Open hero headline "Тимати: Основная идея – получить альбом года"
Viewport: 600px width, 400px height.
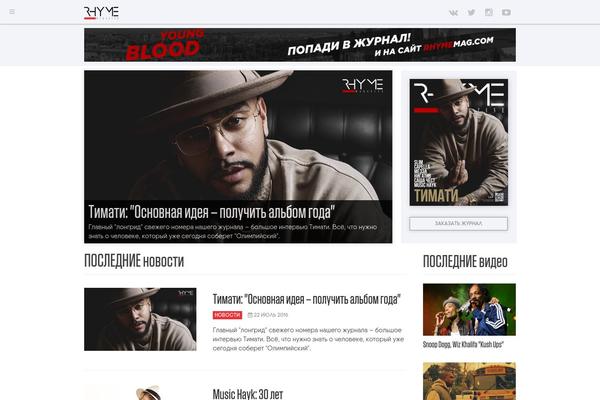tap(212, 212)
